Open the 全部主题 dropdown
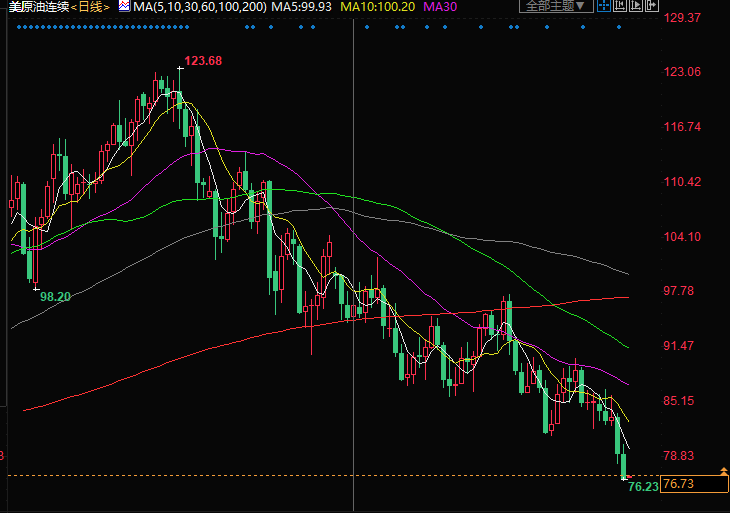 555,8
